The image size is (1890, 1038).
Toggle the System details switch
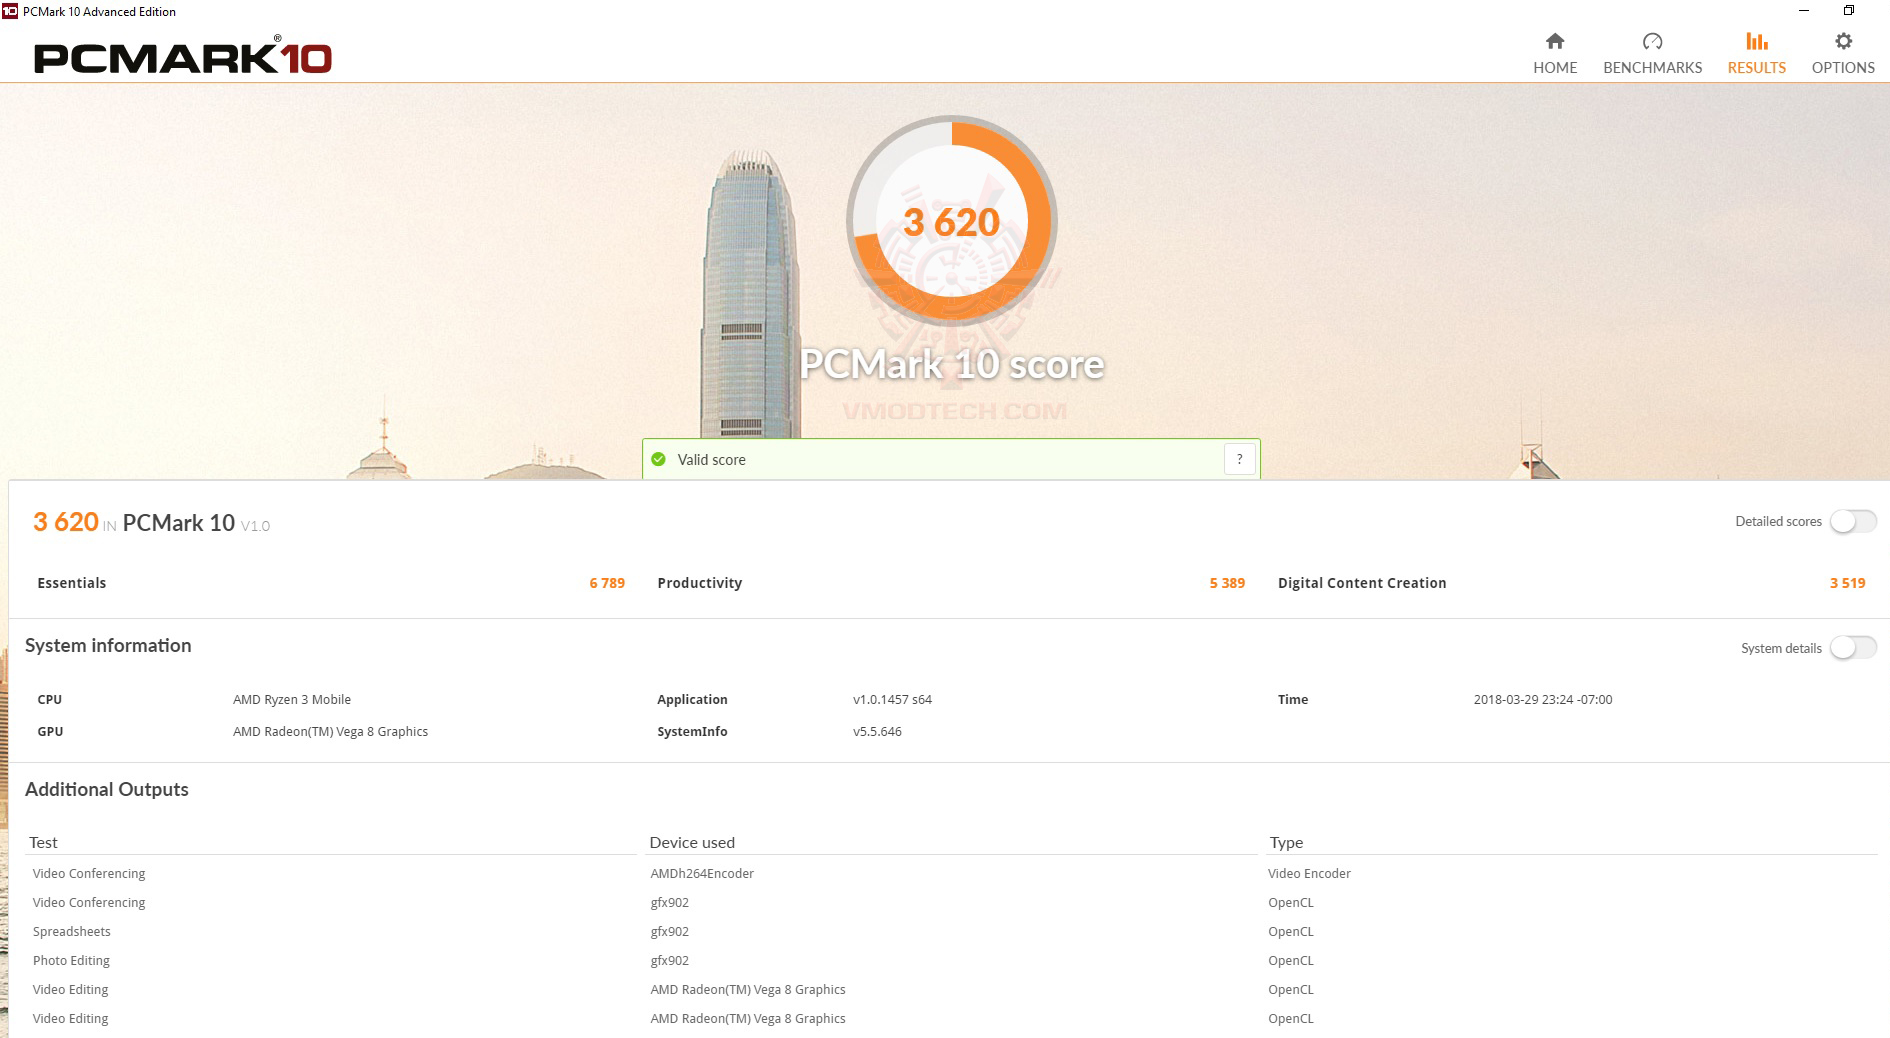(x=1853, y=648)
